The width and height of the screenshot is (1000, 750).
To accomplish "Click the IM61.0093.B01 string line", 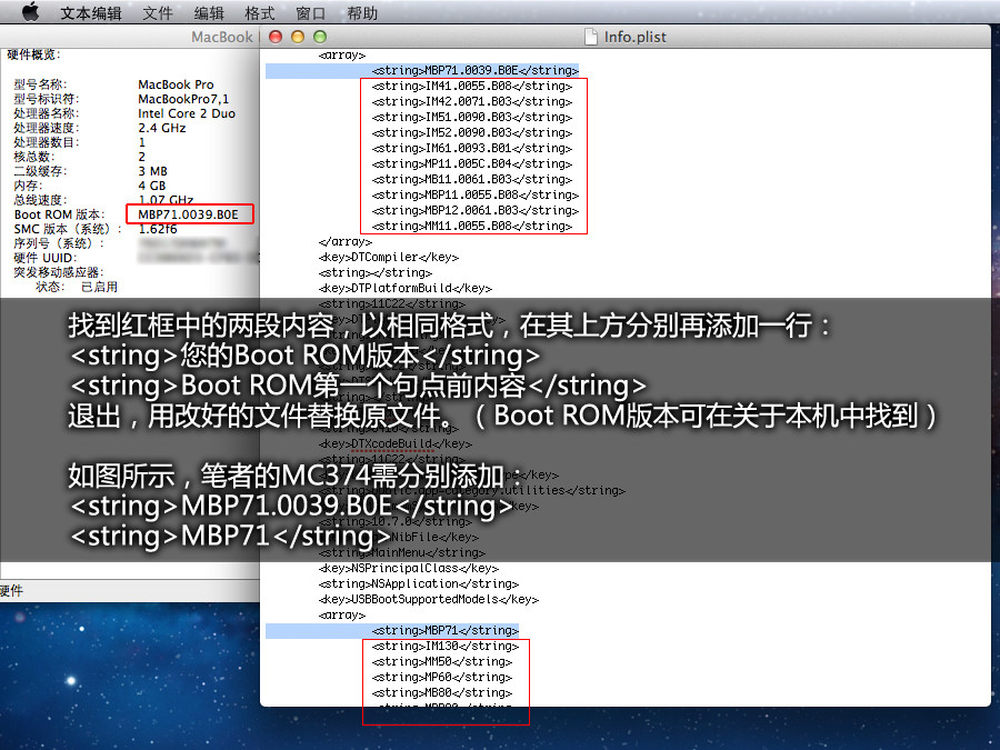I will pyautogui.click(x=472, y=148).
